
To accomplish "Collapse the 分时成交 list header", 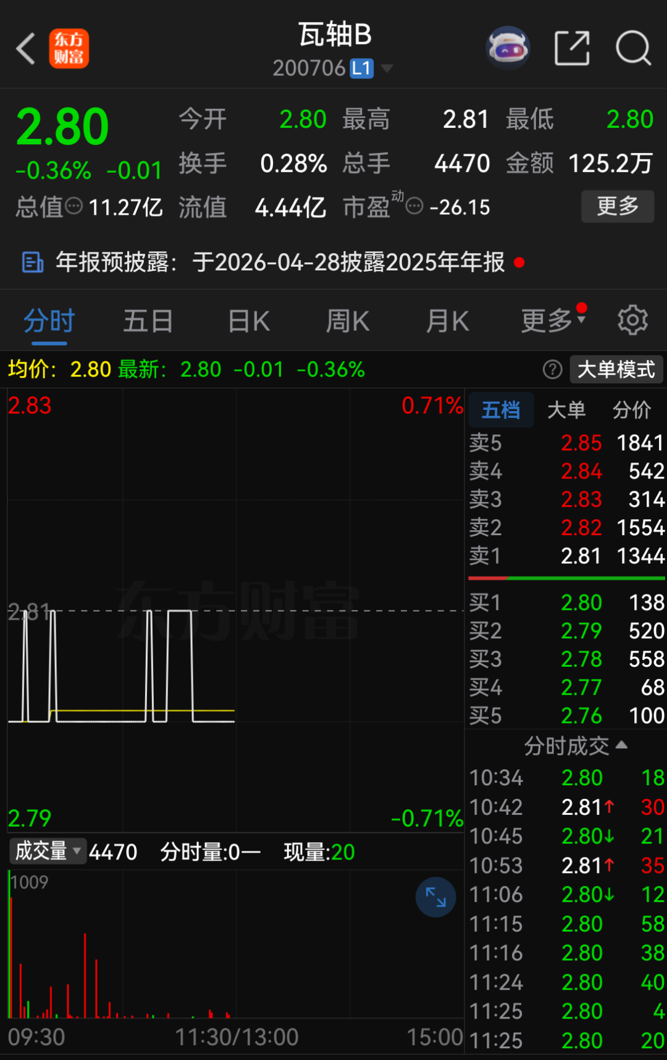I will [576, 745].
